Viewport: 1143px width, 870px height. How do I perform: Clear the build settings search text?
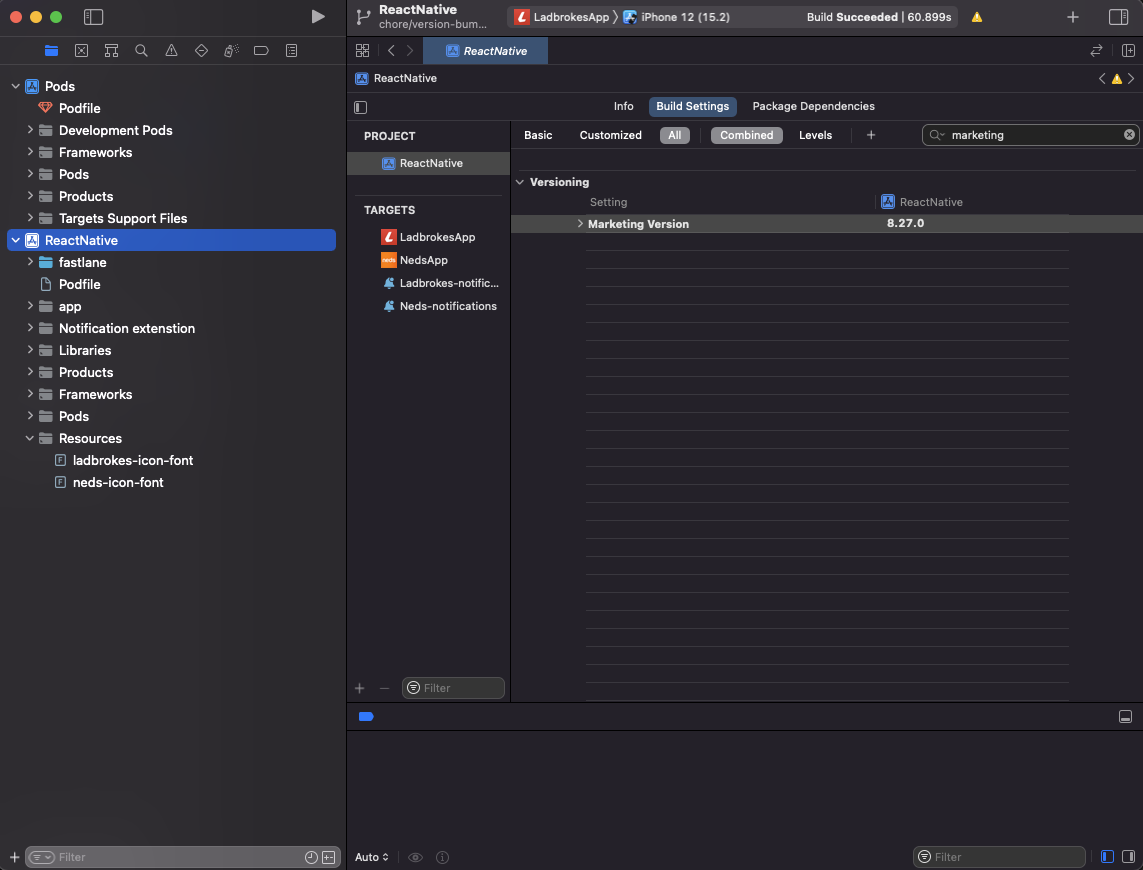tap(1129, 135)
